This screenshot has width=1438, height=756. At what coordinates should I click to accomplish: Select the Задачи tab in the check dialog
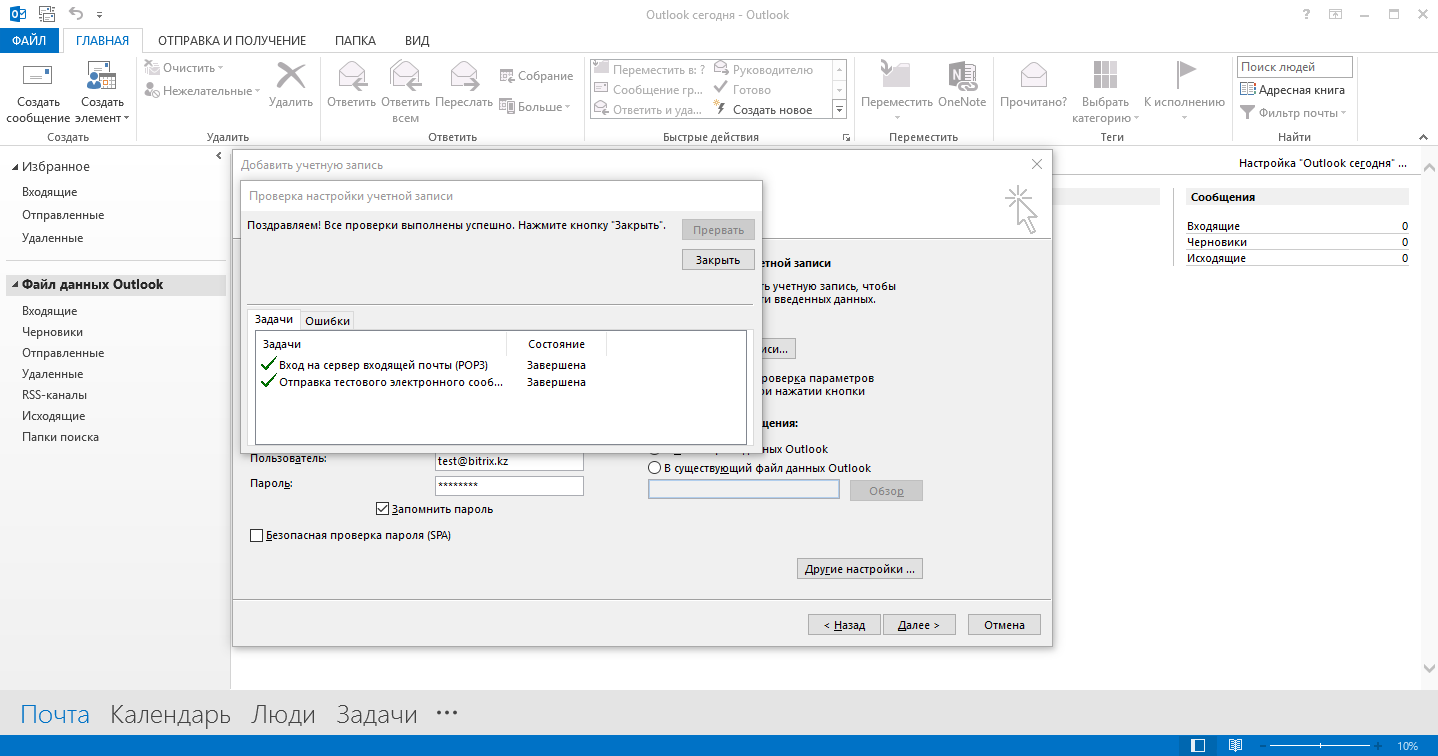pos(274,319)
